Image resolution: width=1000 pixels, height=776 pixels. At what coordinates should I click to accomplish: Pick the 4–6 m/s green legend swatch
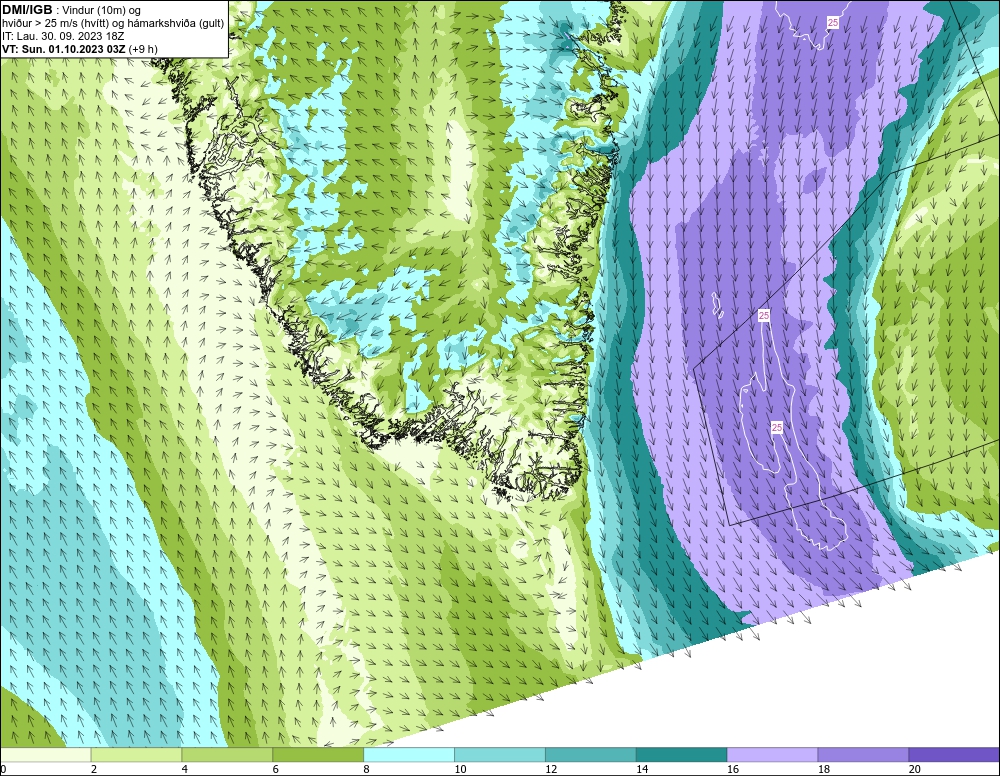[x=227, y=755]
